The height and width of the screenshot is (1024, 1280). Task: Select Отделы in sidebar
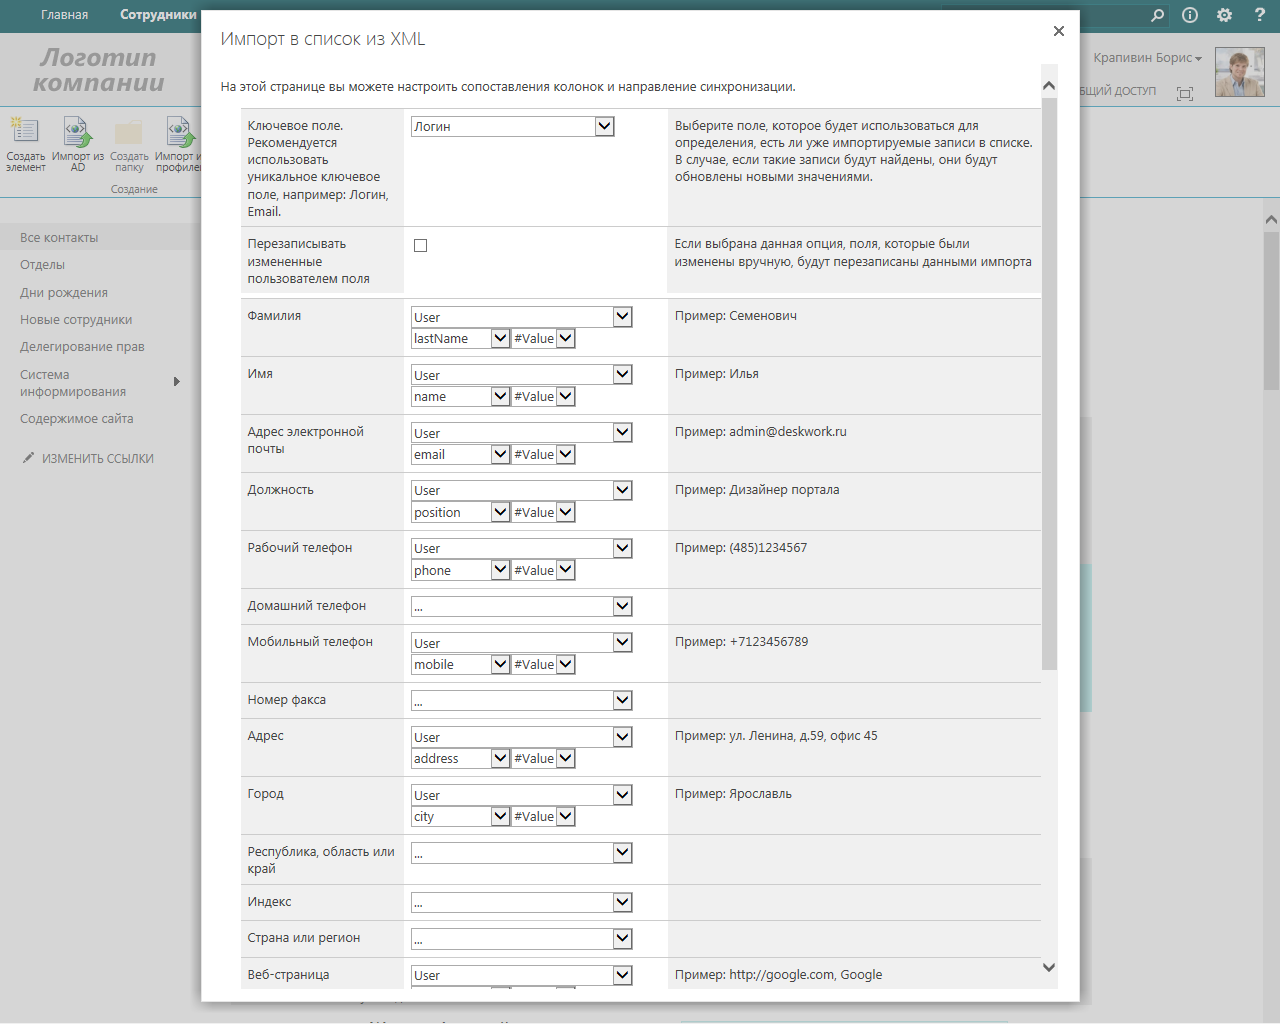pos(42,265)
